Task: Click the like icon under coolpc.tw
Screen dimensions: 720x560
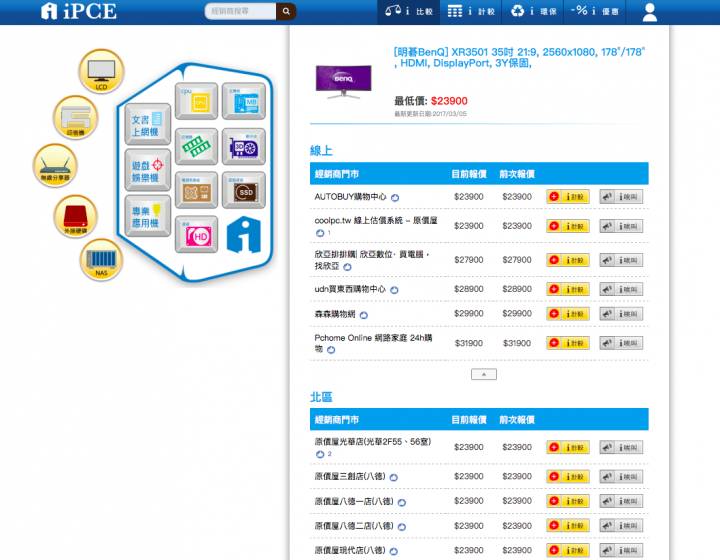Action: tap(320, 233)
